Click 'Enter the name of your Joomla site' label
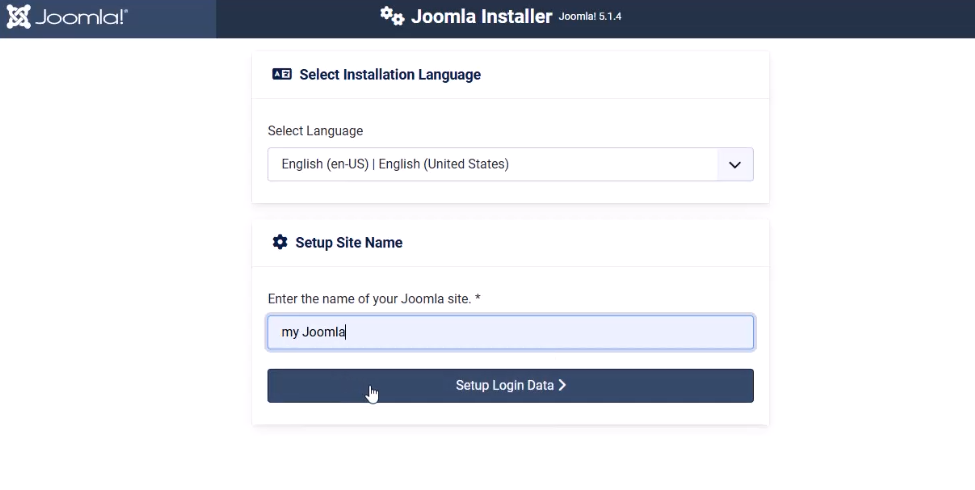 pos(374,298)
